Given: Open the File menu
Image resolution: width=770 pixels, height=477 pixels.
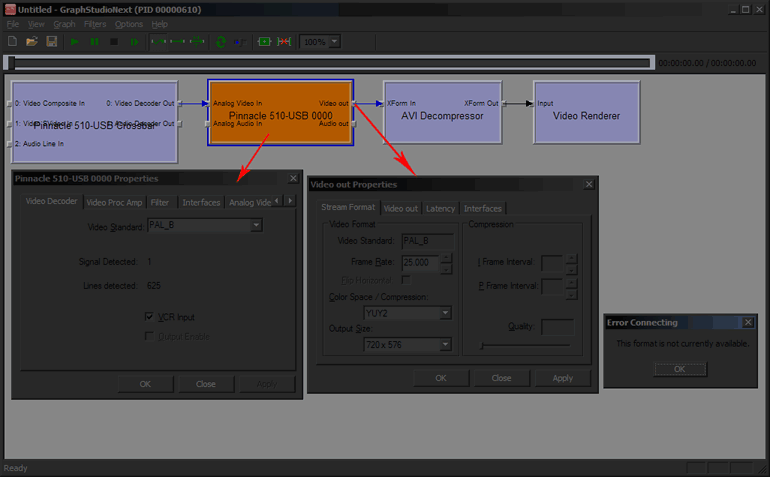Looking at the screenshot, I should tap(13, 24).
